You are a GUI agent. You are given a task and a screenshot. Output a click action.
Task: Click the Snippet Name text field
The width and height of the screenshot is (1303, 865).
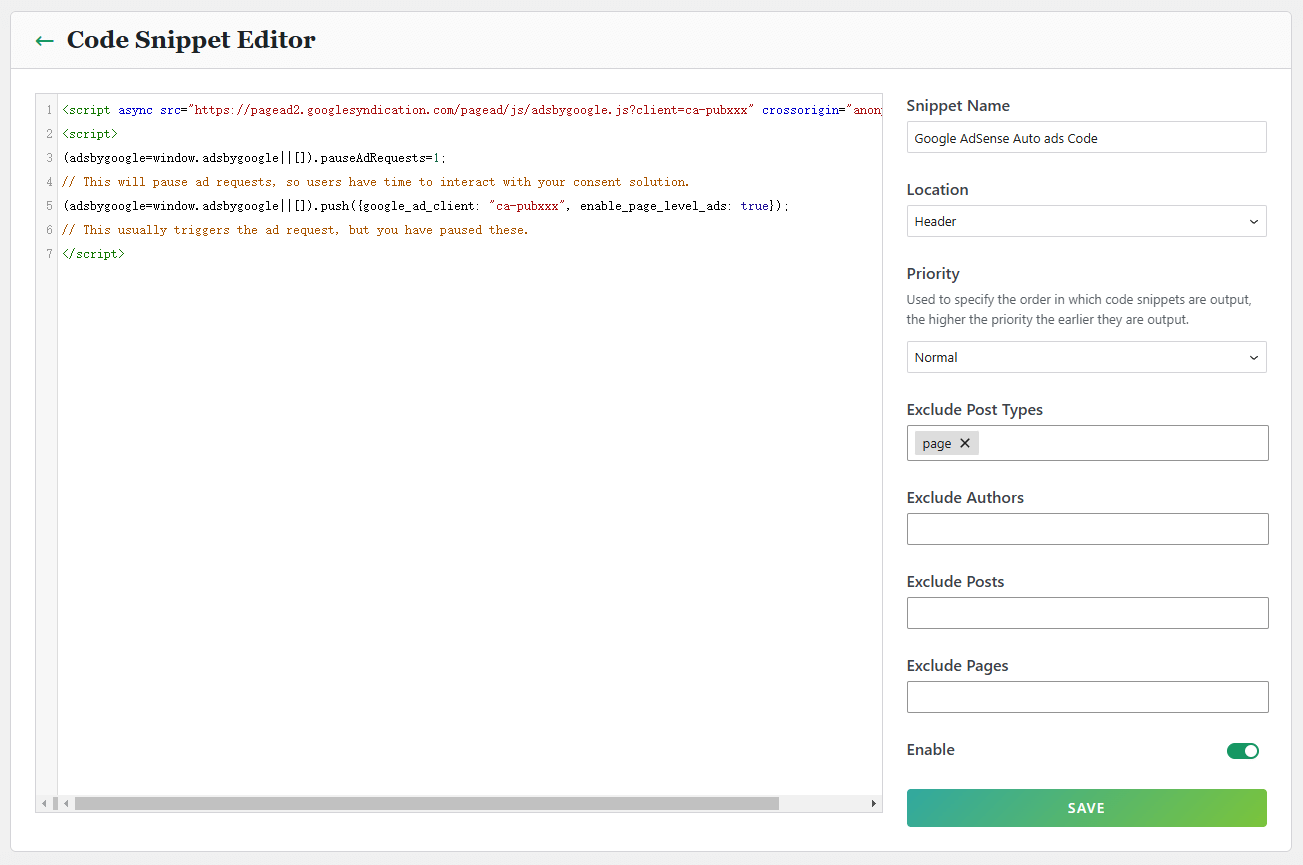[x=1086, y=138]
